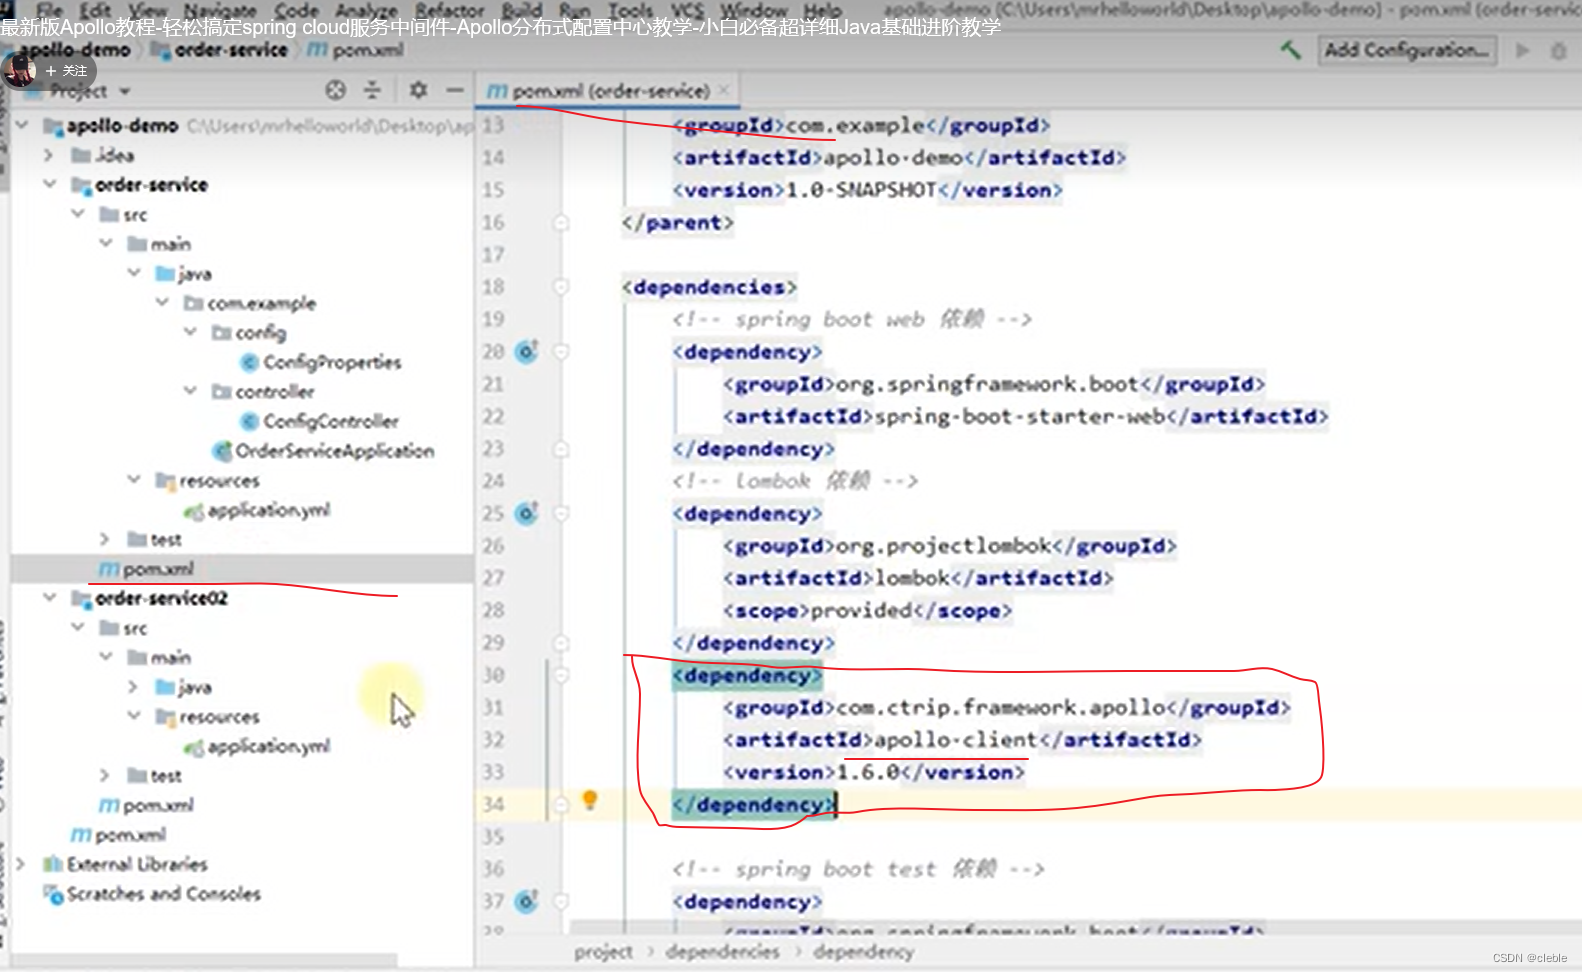Click the Run play icon

click(1522, 50)
